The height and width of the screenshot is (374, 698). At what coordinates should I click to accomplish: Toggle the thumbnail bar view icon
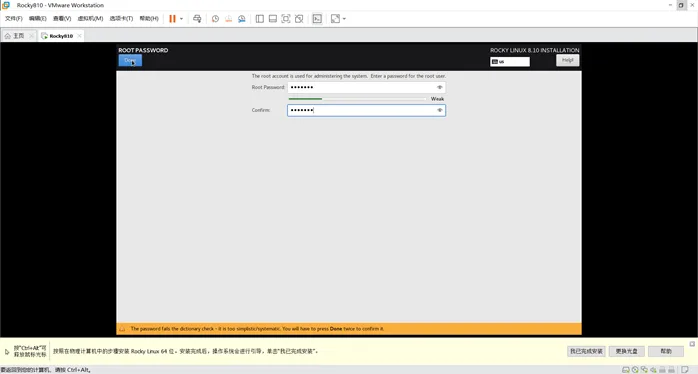click(x=273, y=19)
